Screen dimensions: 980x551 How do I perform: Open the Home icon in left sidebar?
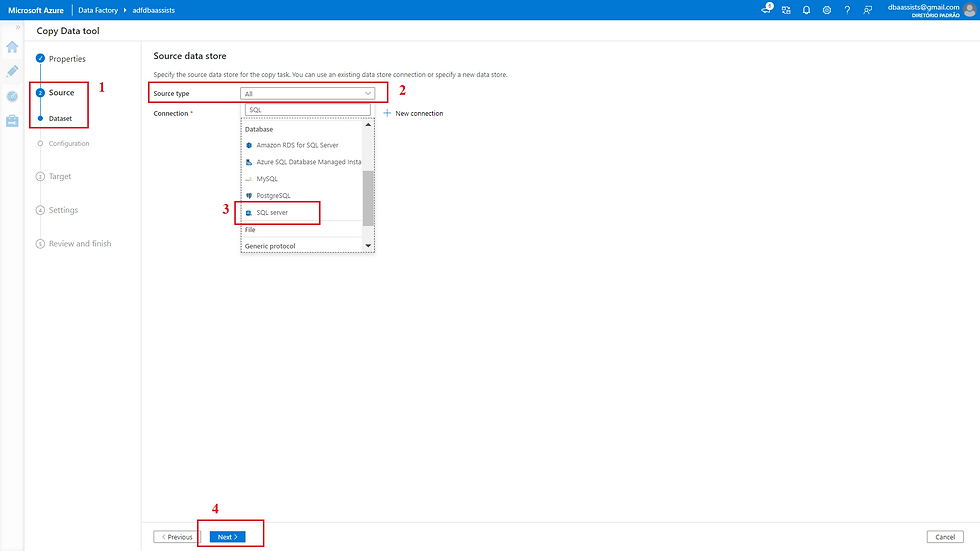(12, 47)
